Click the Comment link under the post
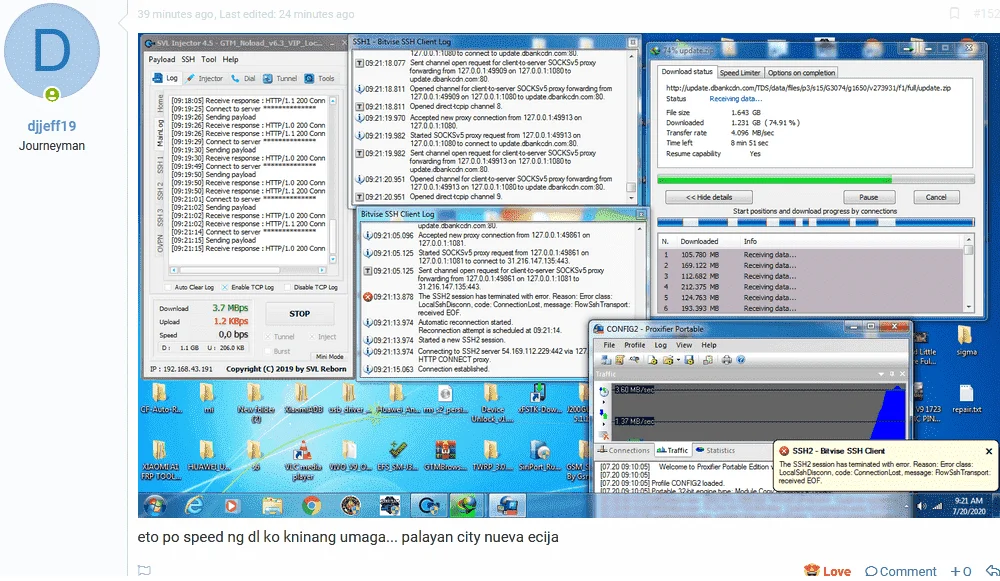Image resolution: width=1000 pixels, height=581 pixels. pos(901,571)
